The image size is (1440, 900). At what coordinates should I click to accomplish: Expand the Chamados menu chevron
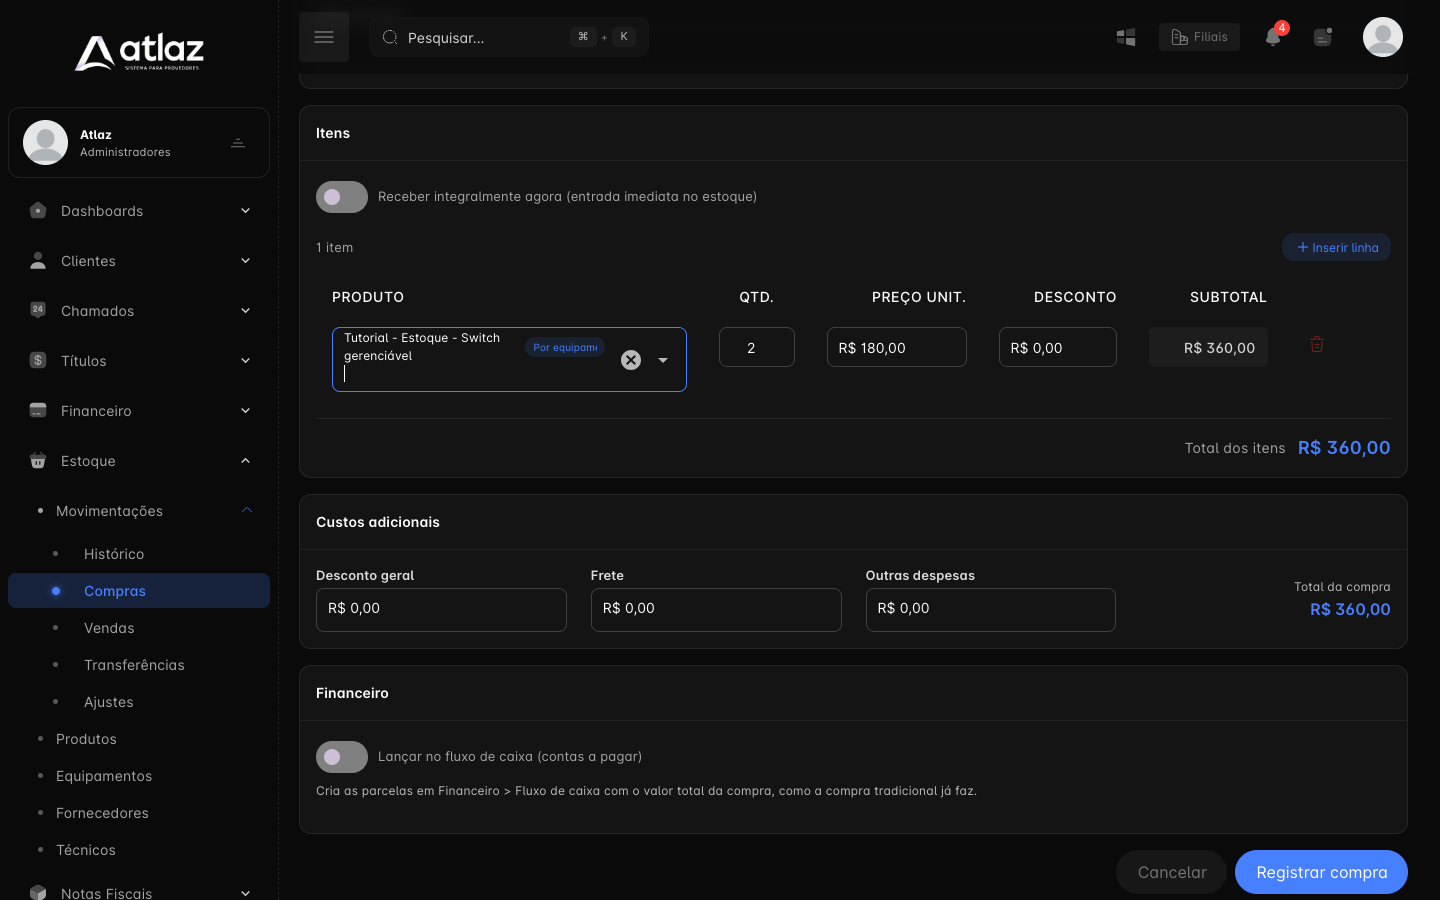(x=246, y=311)
